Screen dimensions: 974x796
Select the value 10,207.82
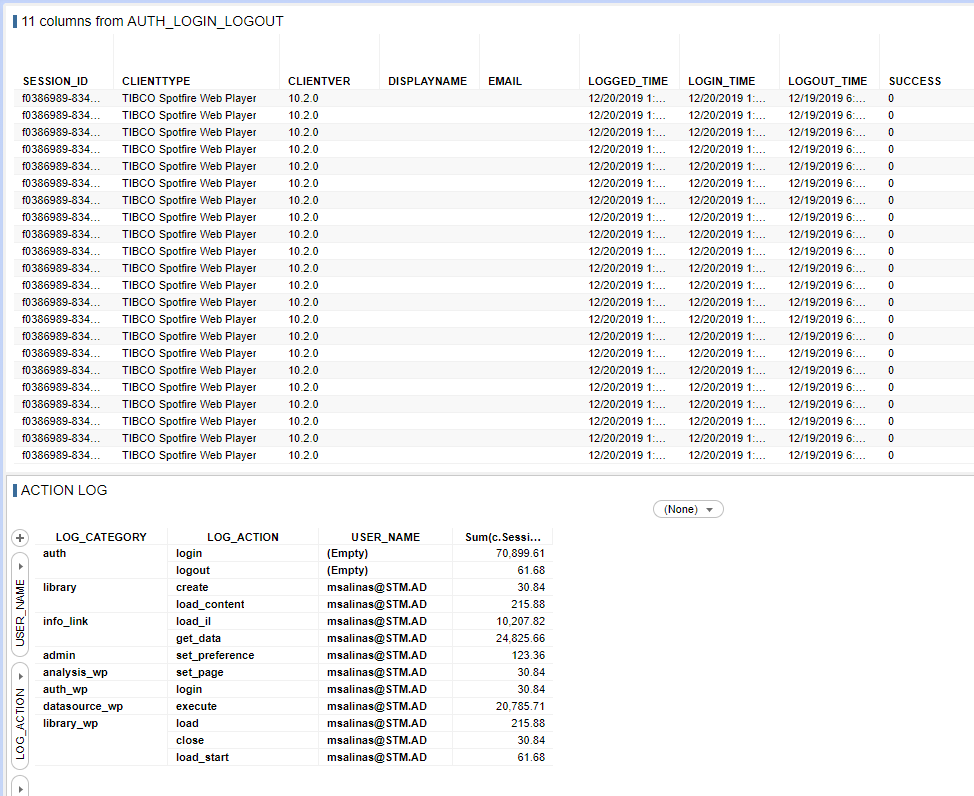pos(520,621)
